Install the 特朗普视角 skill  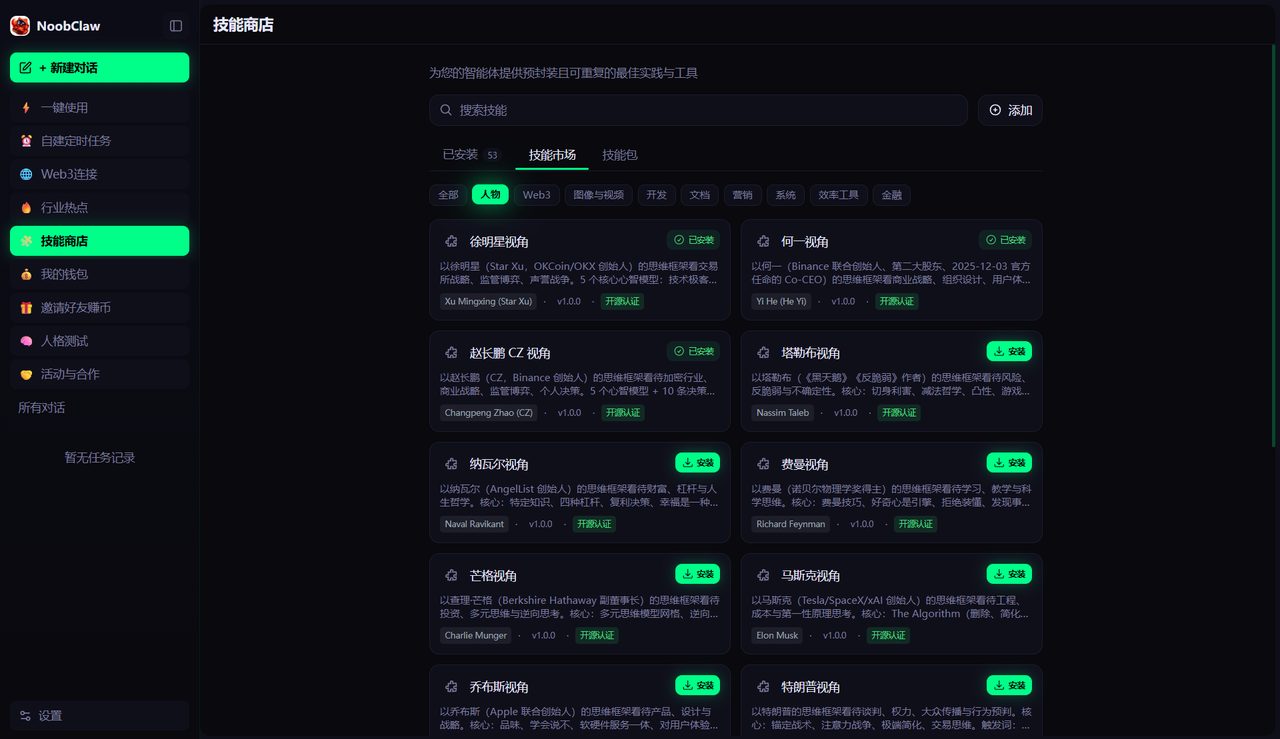(1009, 686)
